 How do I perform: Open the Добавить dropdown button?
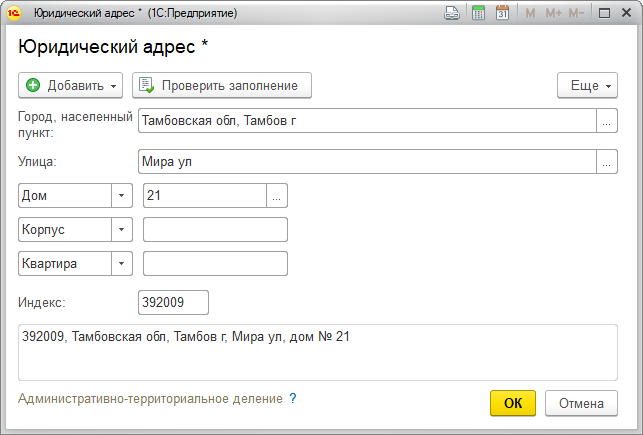click(x=71, y=86)
